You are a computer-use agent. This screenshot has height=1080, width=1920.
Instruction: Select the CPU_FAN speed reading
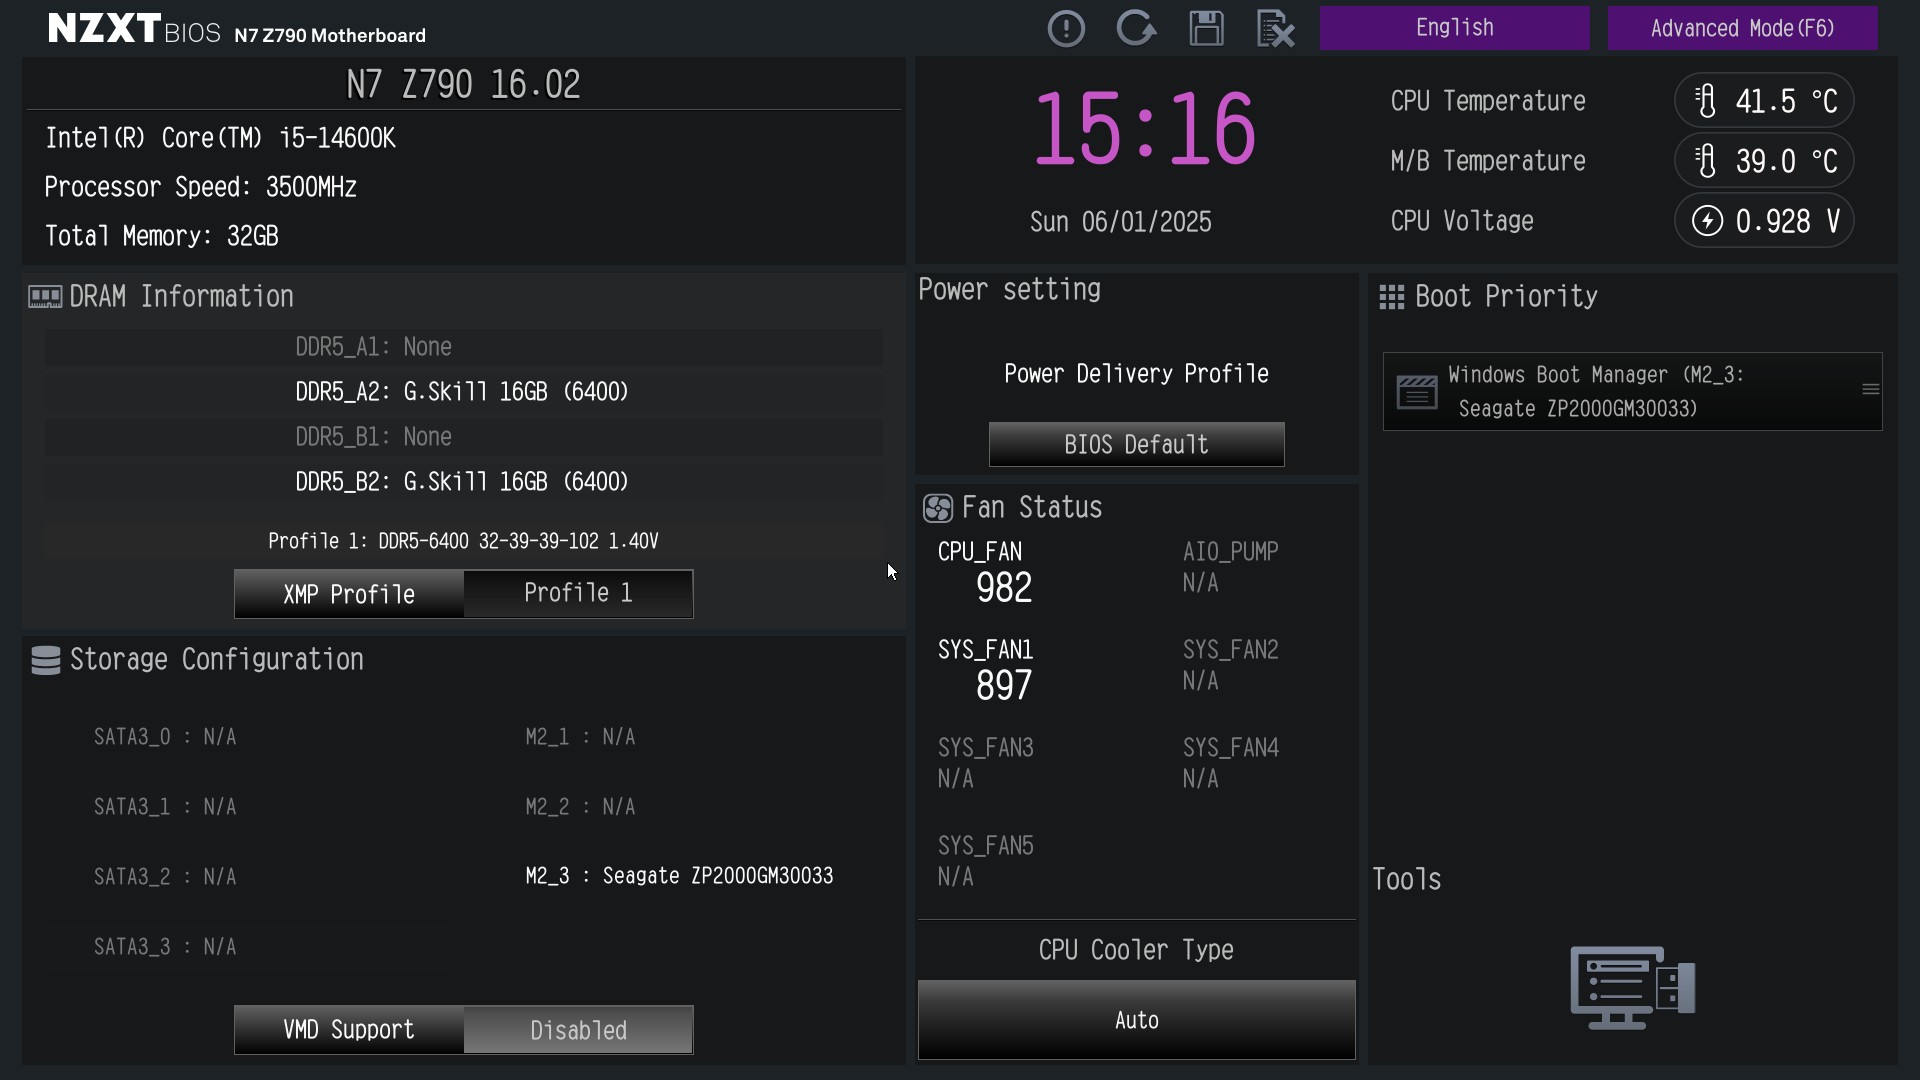click(x=1004, y=588)
